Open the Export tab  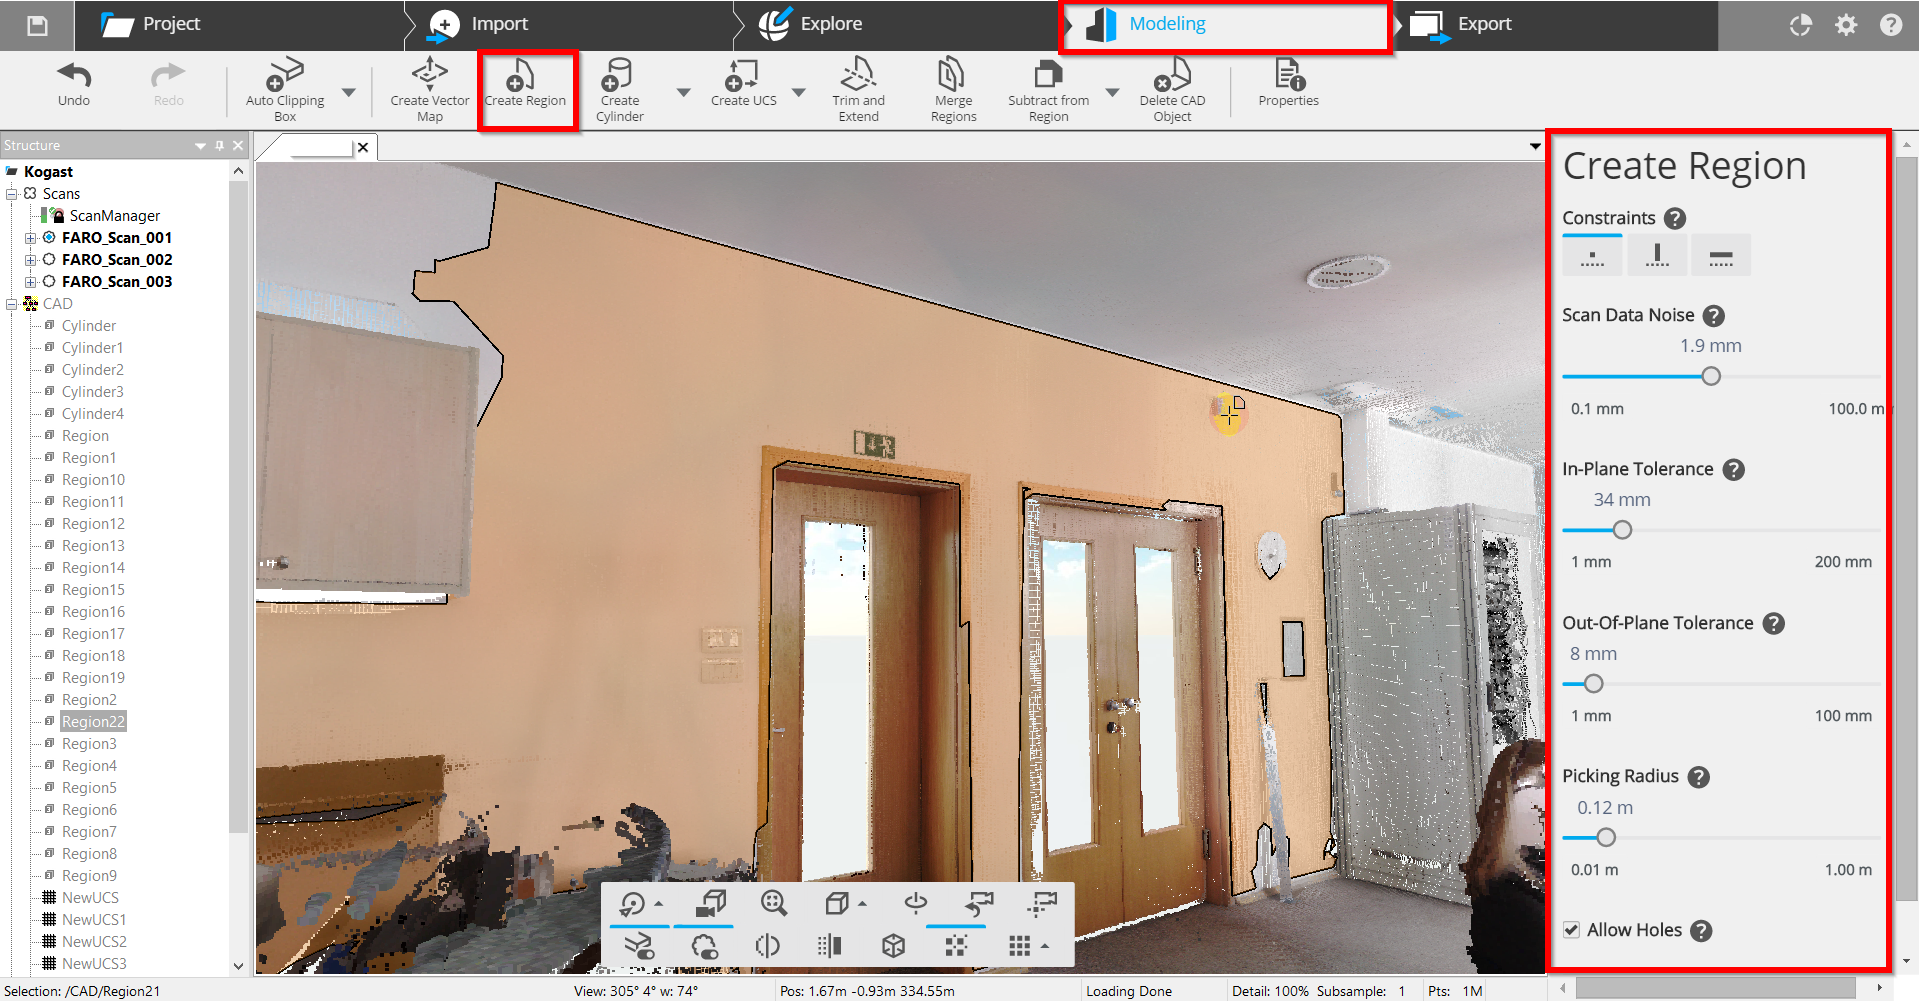[1483, 24]
